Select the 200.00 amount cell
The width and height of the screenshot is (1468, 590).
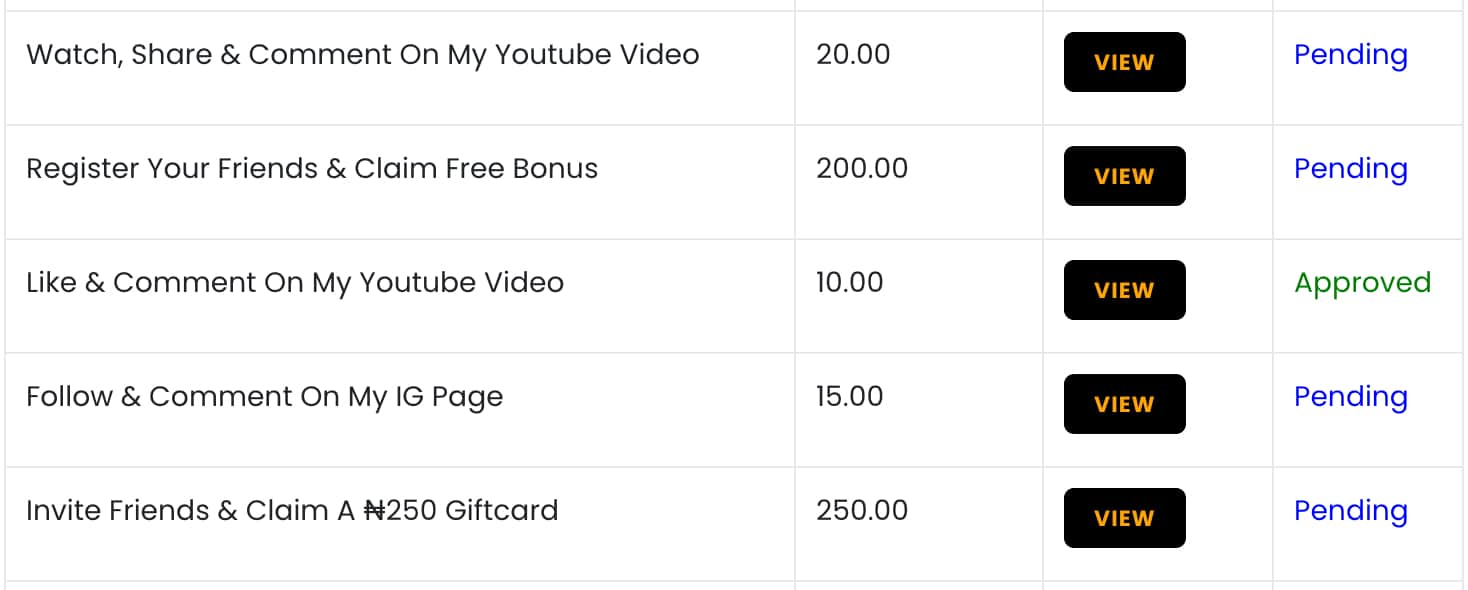tap(862, 169)
